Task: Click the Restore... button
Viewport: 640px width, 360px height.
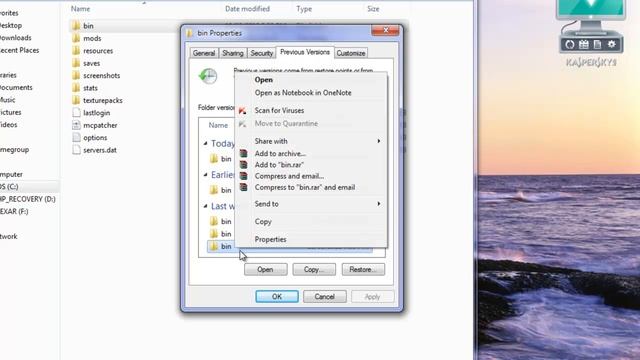Action: point(363,269)
